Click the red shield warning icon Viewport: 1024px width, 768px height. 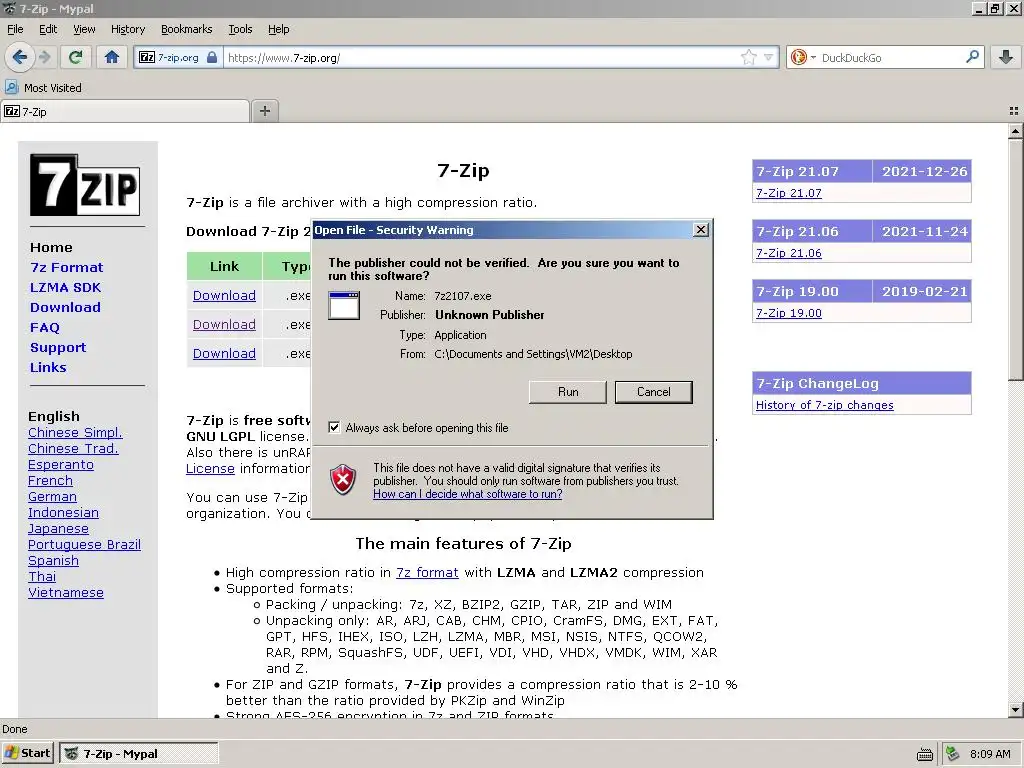point(343,480)
